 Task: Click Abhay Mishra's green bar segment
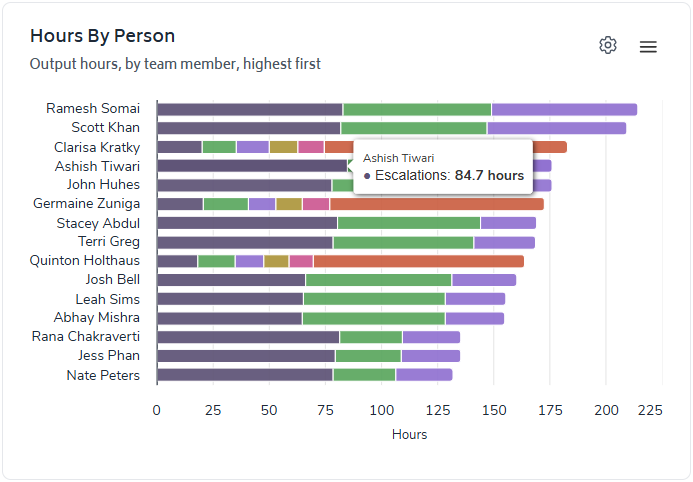pyautogui.click(x=373, y=318)
